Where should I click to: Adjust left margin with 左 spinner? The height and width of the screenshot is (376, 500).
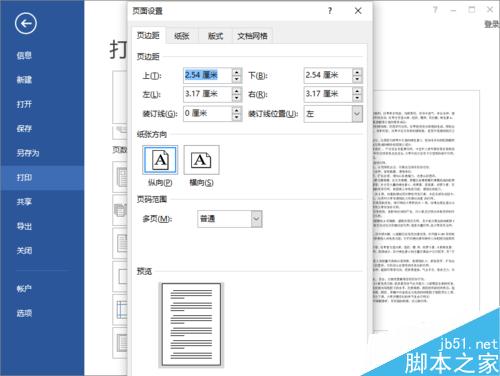(x=237, y=94)
